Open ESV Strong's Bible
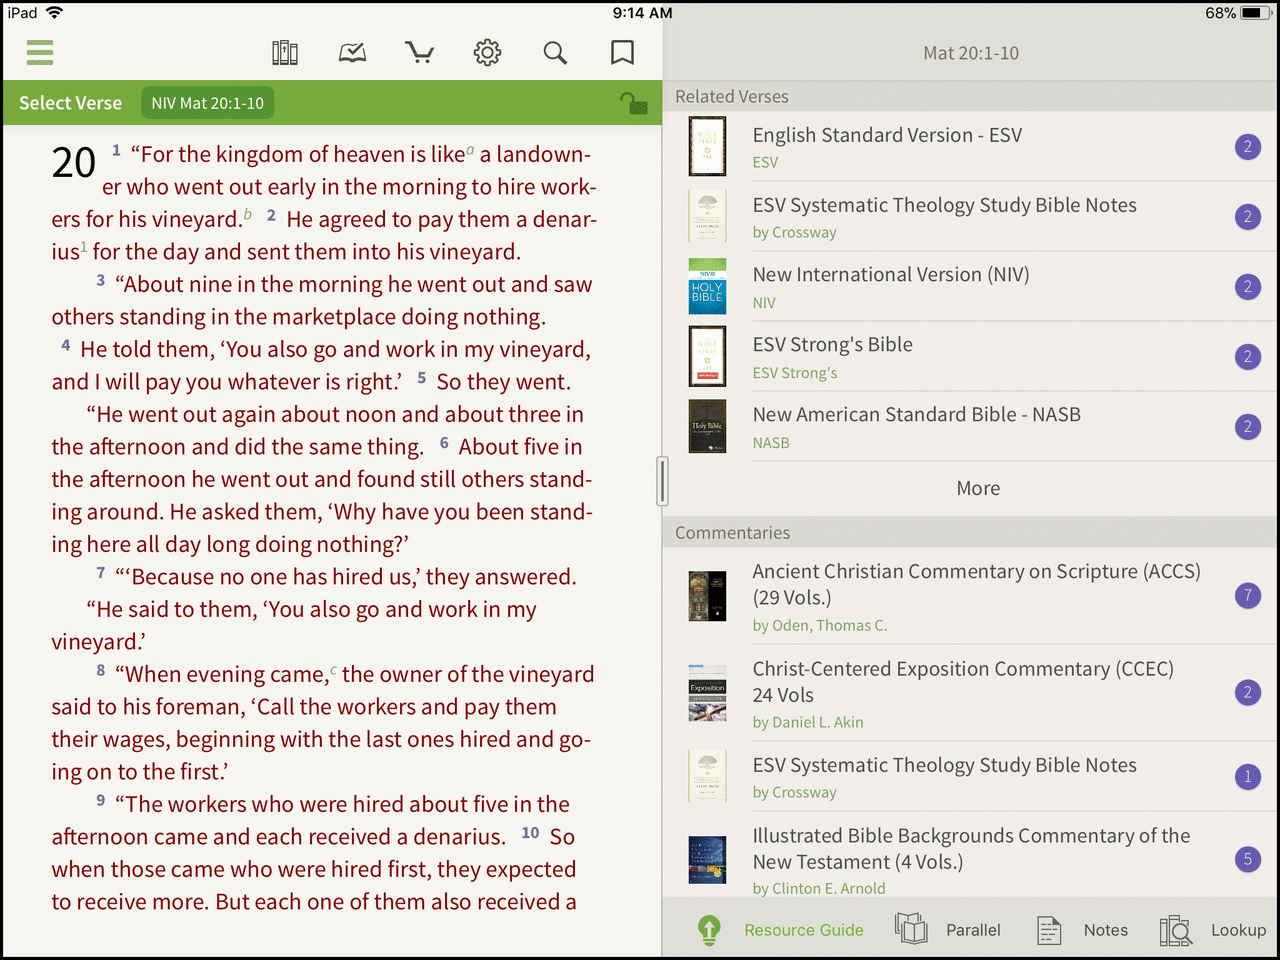The width and height of the screenshot is (1280, 960). pos(970,357)
